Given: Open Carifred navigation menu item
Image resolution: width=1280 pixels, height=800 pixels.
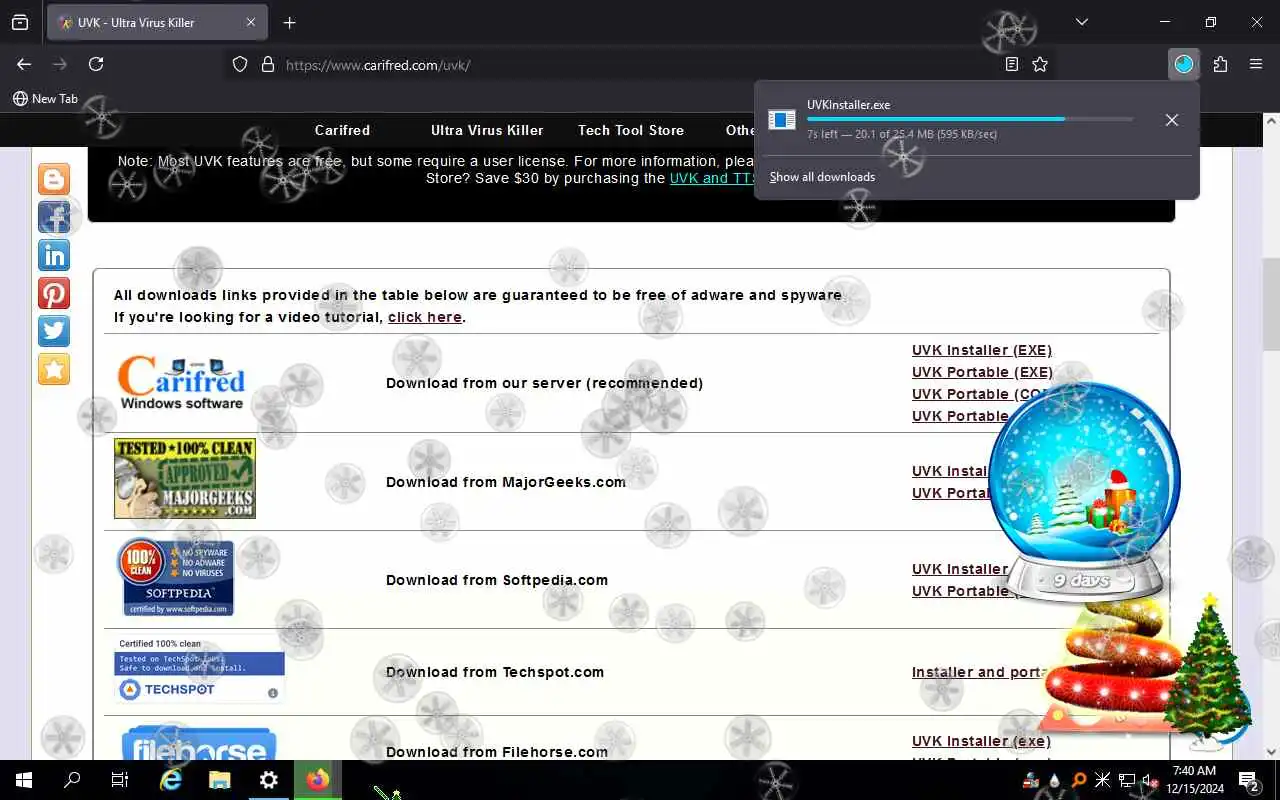Looking at the screenshot, I should coord(342,130).
